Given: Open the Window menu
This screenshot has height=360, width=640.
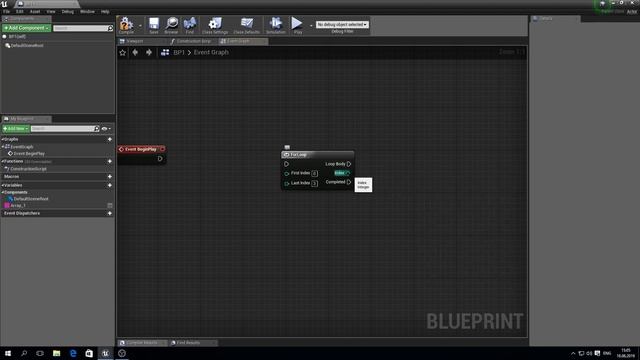Looking at the screenshot, I should (87, 11).
